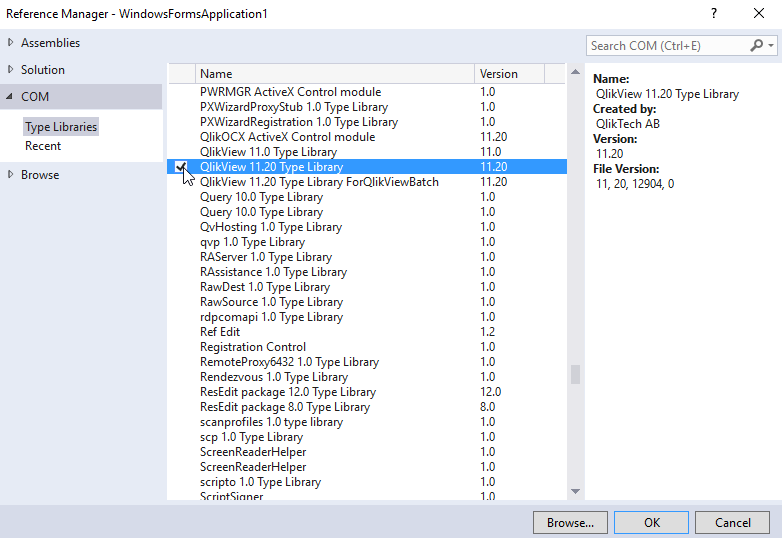This screenshot has height=538, width=782.
Task: Select scripto 1.0 Type Library
Action: [367, 482]
